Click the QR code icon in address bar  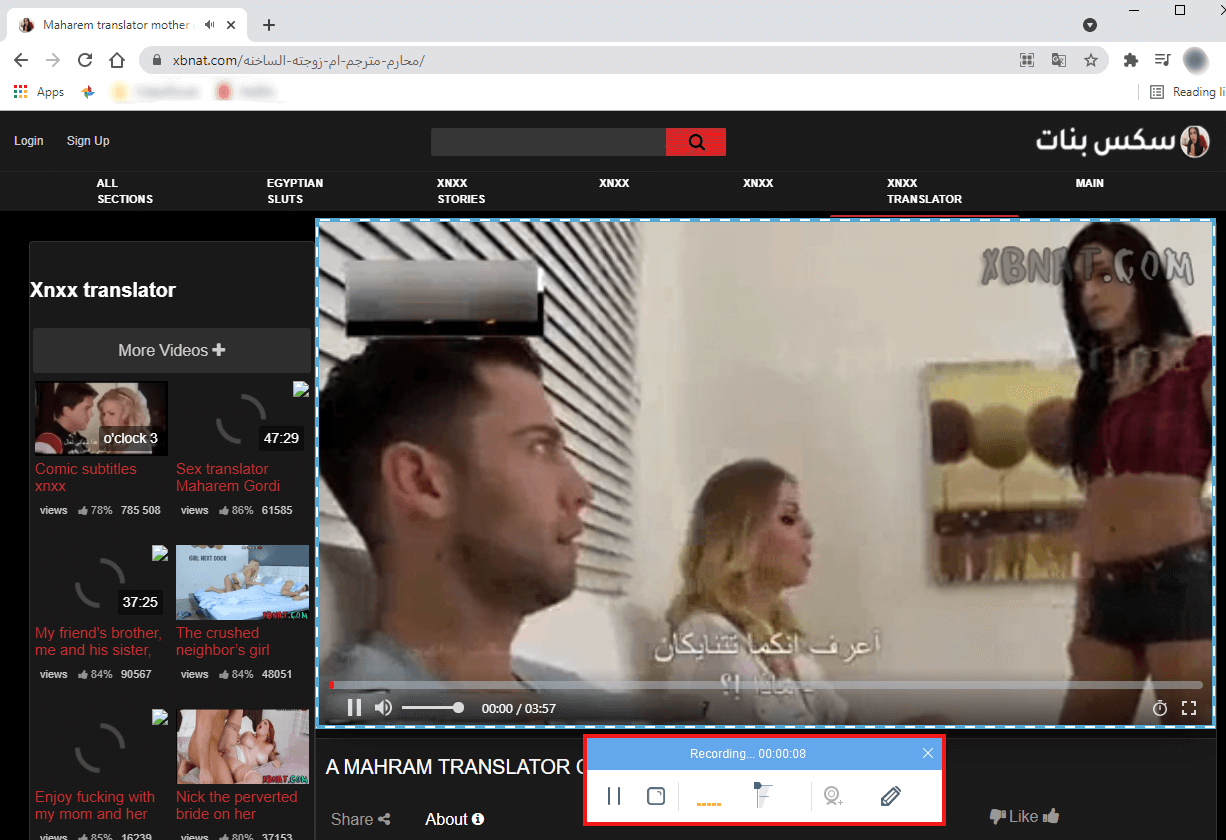[x=1027, y=60]
